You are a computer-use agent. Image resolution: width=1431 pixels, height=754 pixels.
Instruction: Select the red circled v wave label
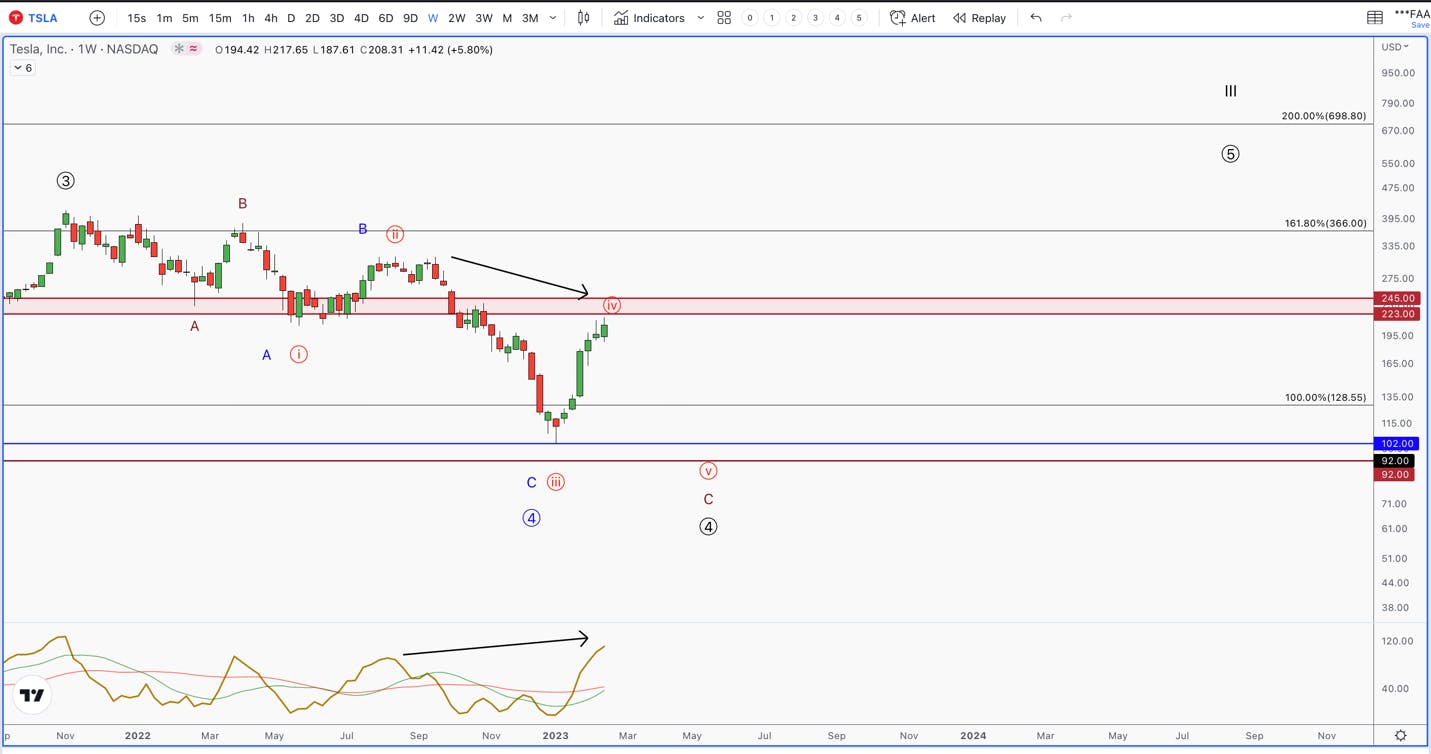[708, 471]
